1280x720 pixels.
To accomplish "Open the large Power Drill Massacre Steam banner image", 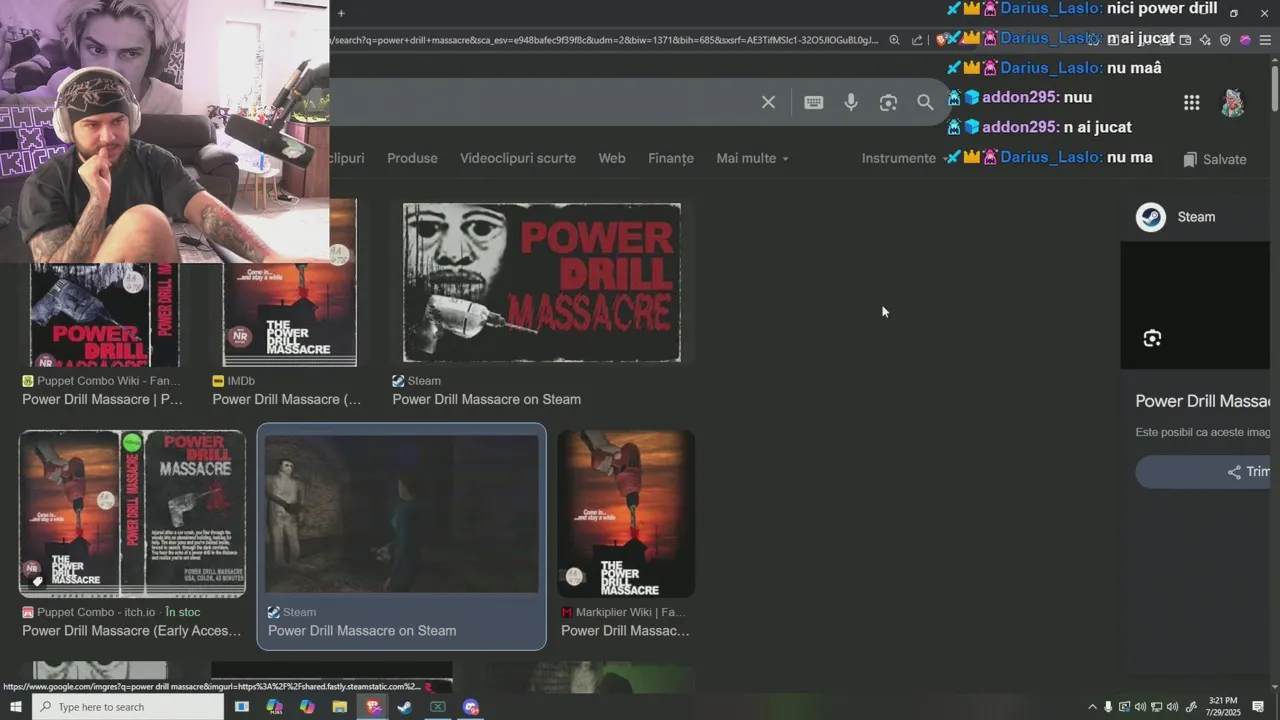I will pyautogui.click(x=542, y=283).
